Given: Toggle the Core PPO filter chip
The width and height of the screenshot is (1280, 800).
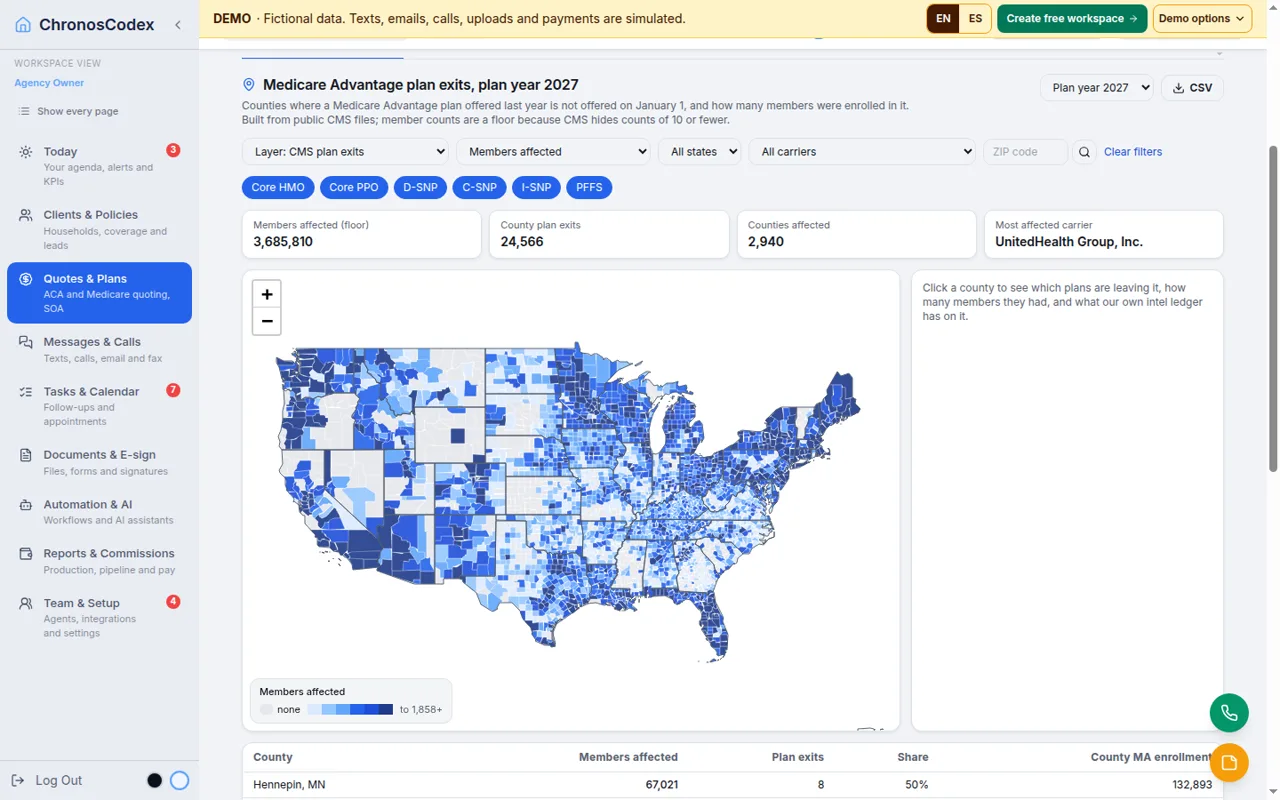Looking at the screenshot, I should (354, 187).
